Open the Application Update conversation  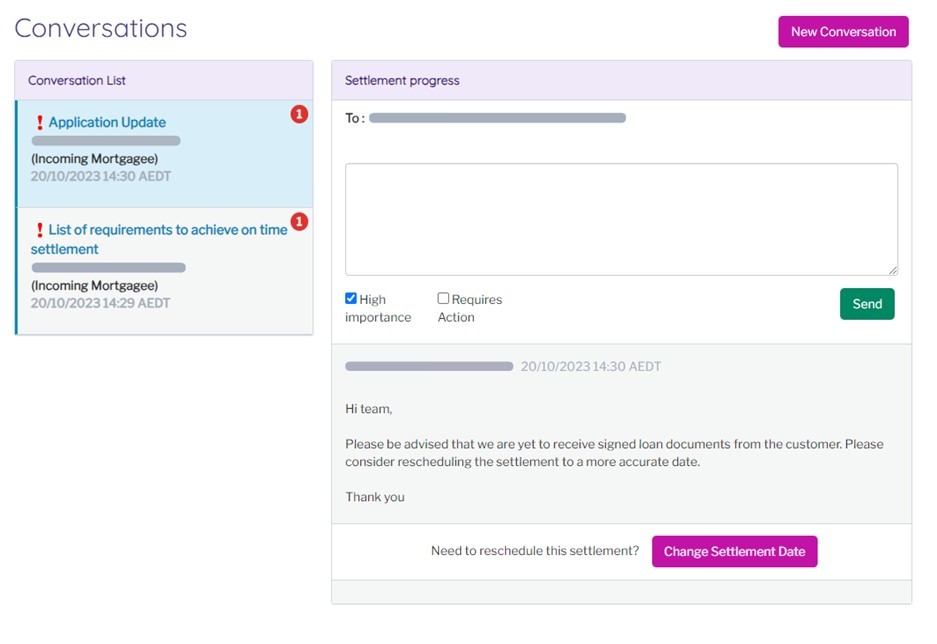tap(107, 123)
